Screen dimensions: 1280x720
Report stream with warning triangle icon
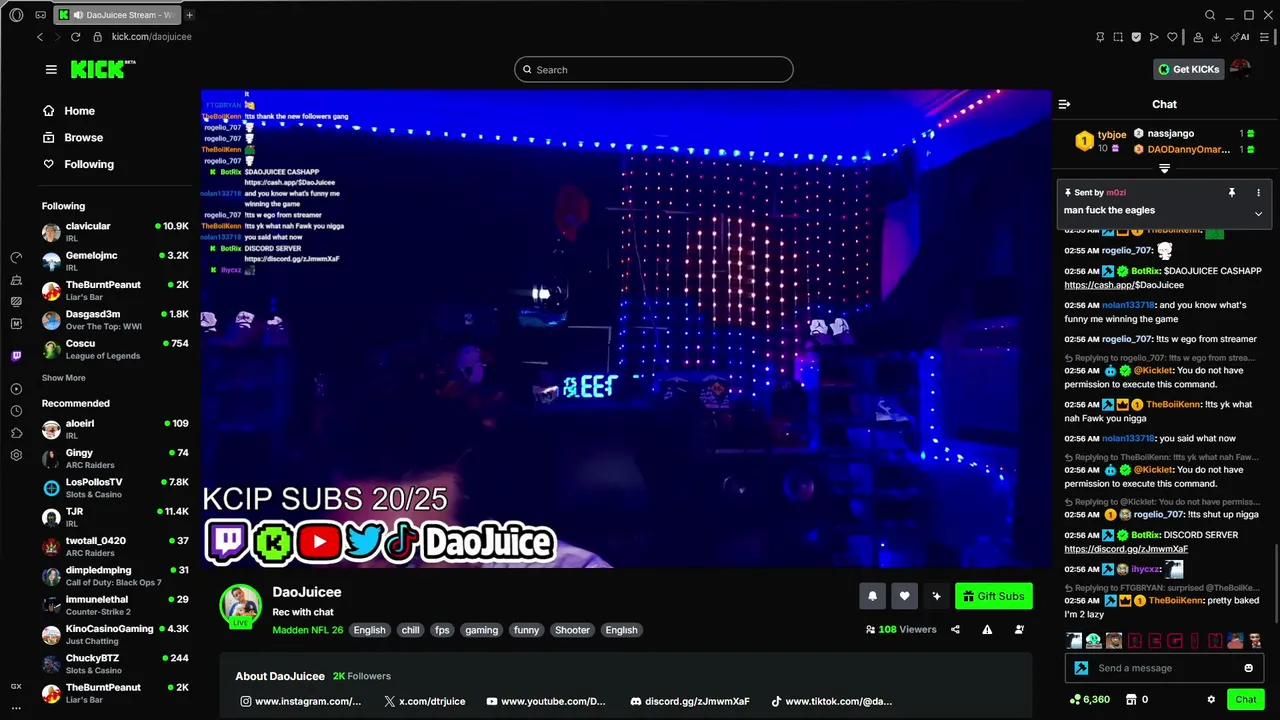(x=987, y=629)
